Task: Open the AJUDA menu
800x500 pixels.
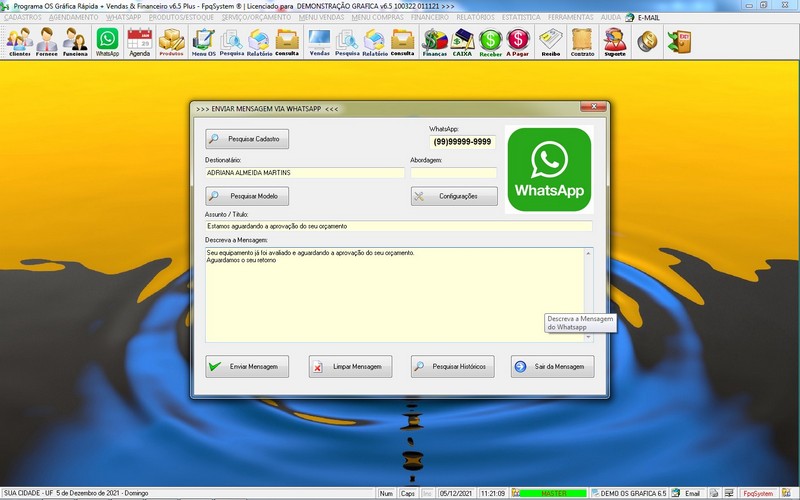Action: [611, 17]
